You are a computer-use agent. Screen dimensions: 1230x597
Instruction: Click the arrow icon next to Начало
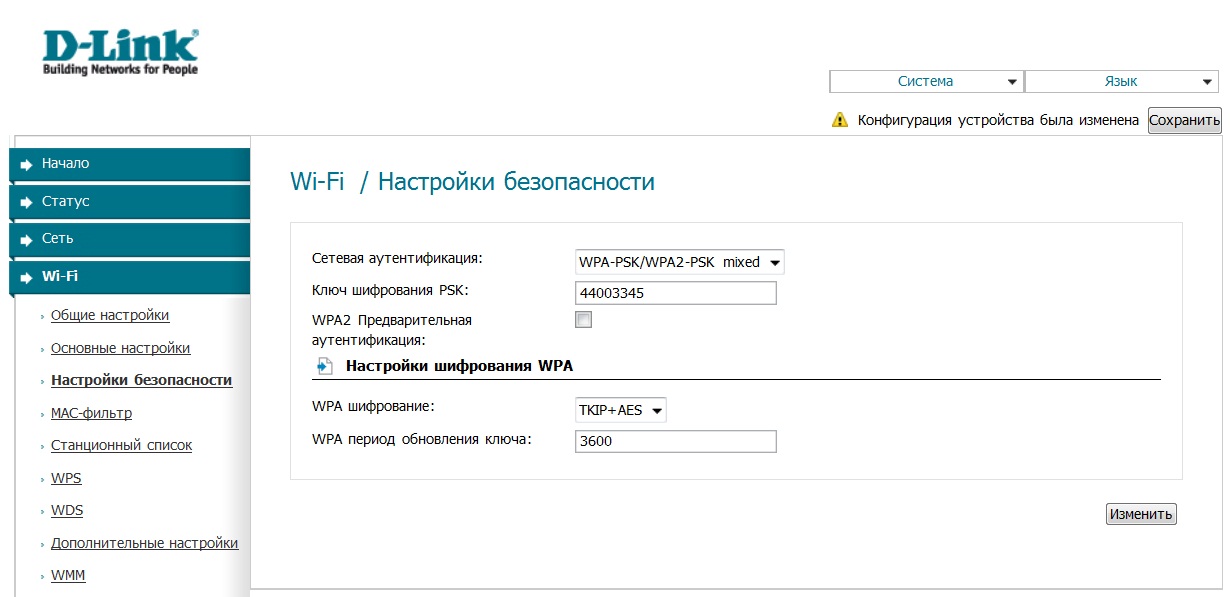click(27, 164)
